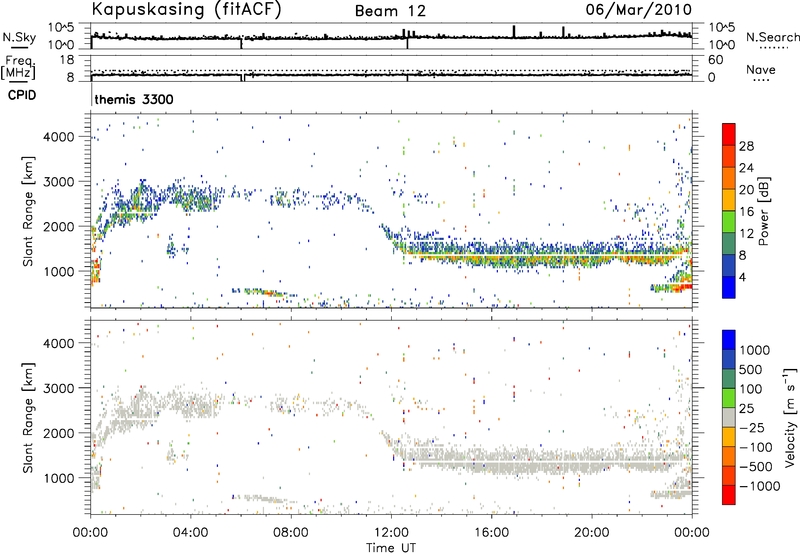This screenshot has height=554, width=800.
Task: Click the 18 tick on frequency axis
Action: pos(67,60)
